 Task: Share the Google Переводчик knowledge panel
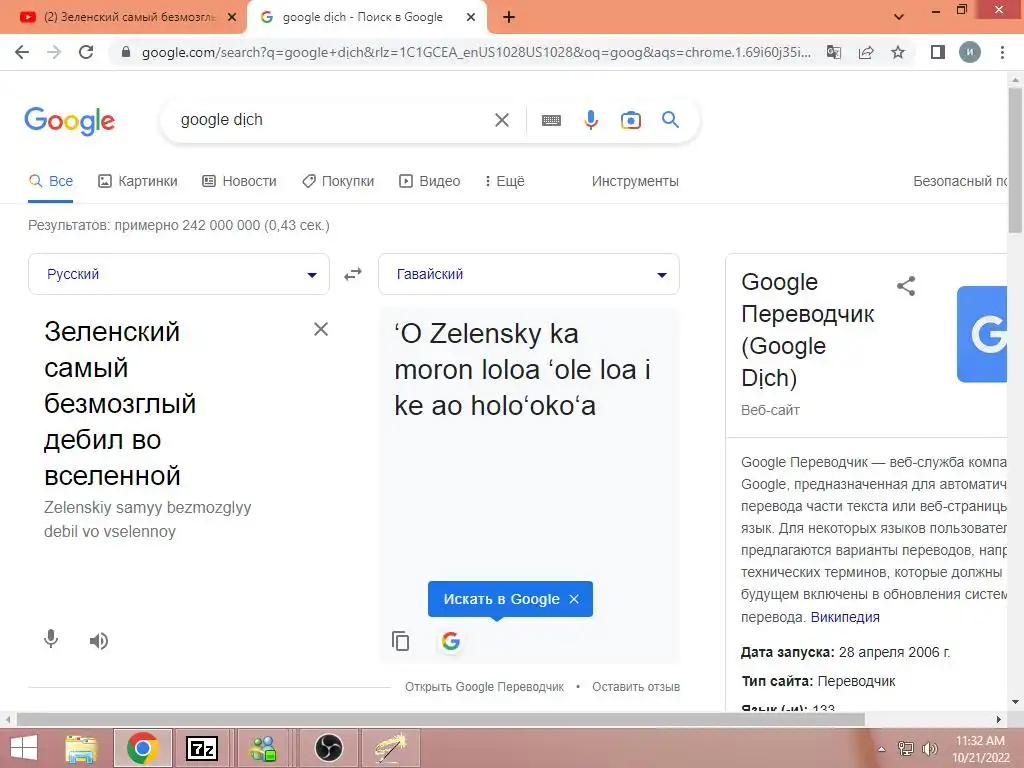coord(906,285)
